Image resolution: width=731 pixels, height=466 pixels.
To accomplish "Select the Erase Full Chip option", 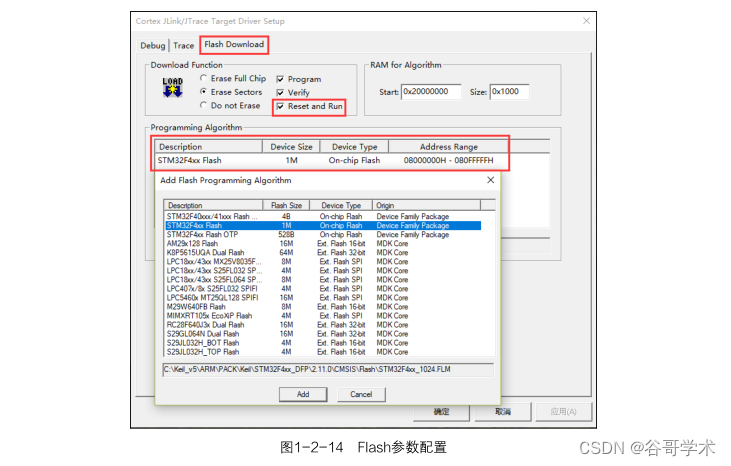I will [x=233, y=78].
